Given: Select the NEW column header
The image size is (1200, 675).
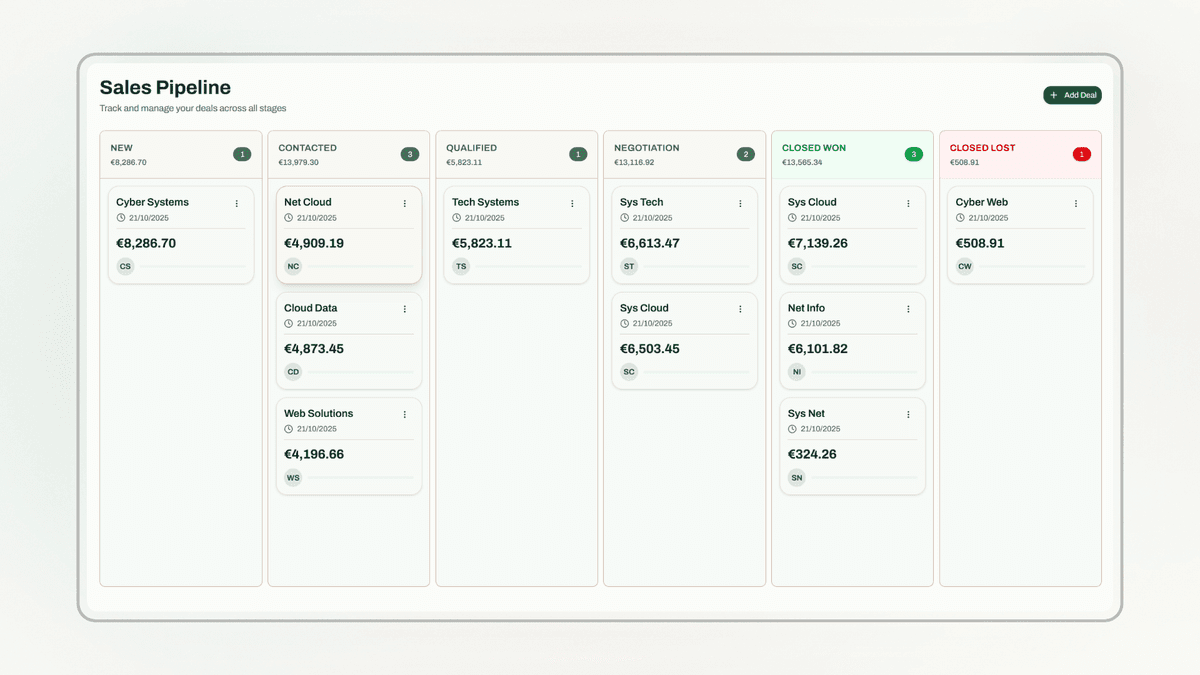Looking at the screenshot, I should 121,147.
